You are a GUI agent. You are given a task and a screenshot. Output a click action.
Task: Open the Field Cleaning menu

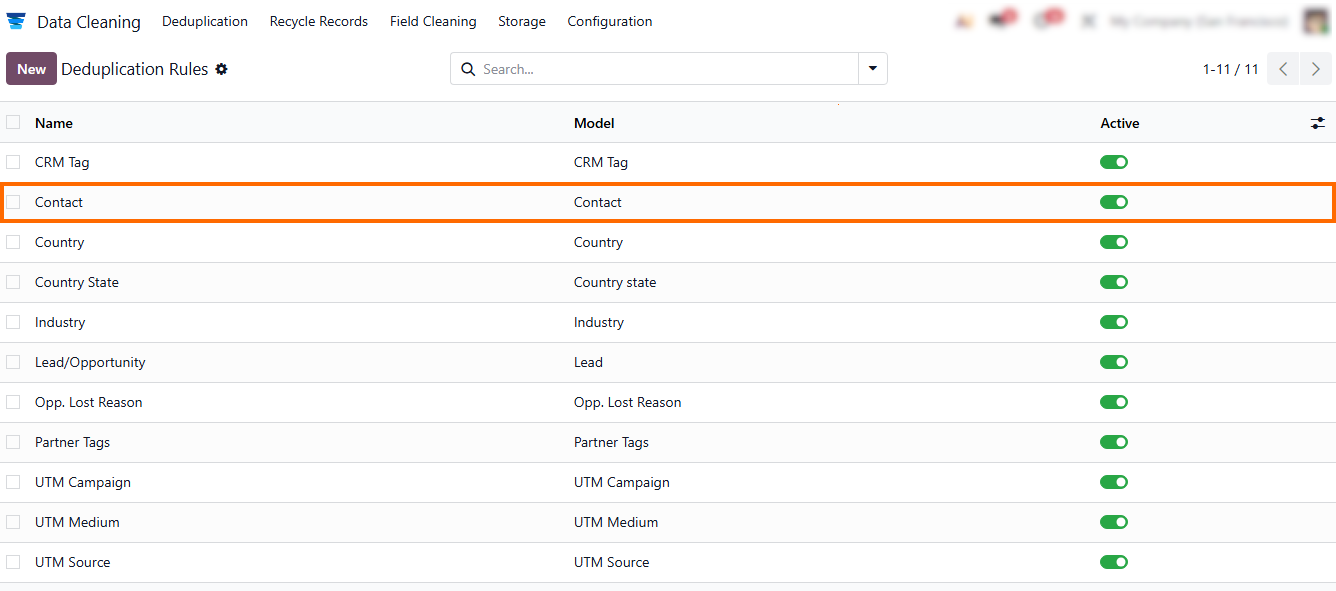(433, 21)
